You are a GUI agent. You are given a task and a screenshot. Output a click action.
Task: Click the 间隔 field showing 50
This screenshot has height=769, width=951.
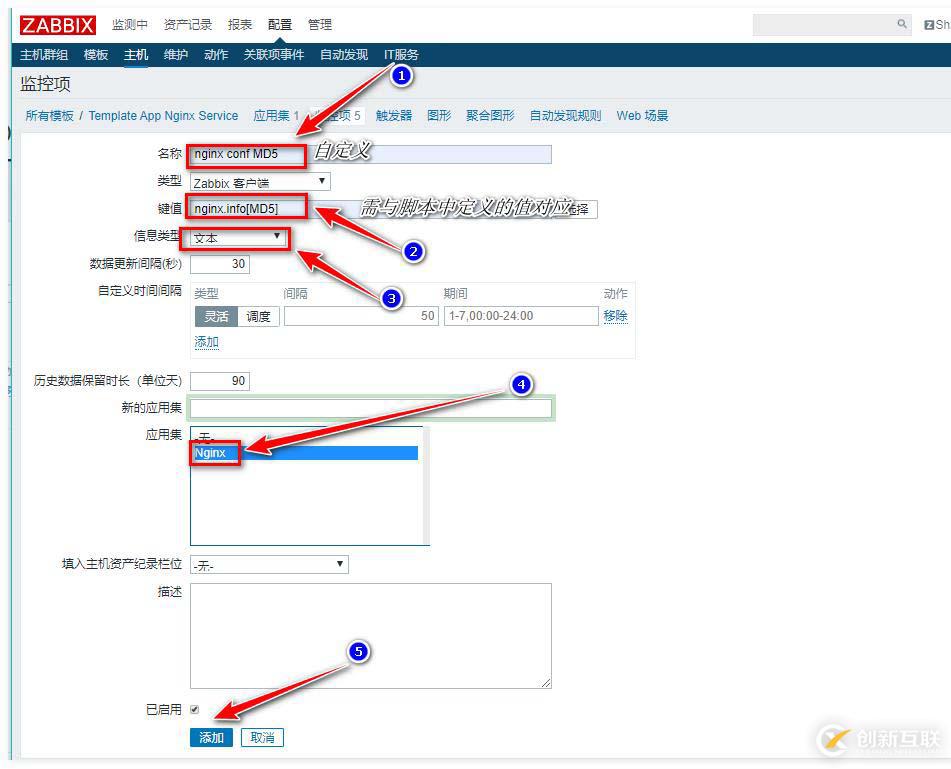pos(361,316)
